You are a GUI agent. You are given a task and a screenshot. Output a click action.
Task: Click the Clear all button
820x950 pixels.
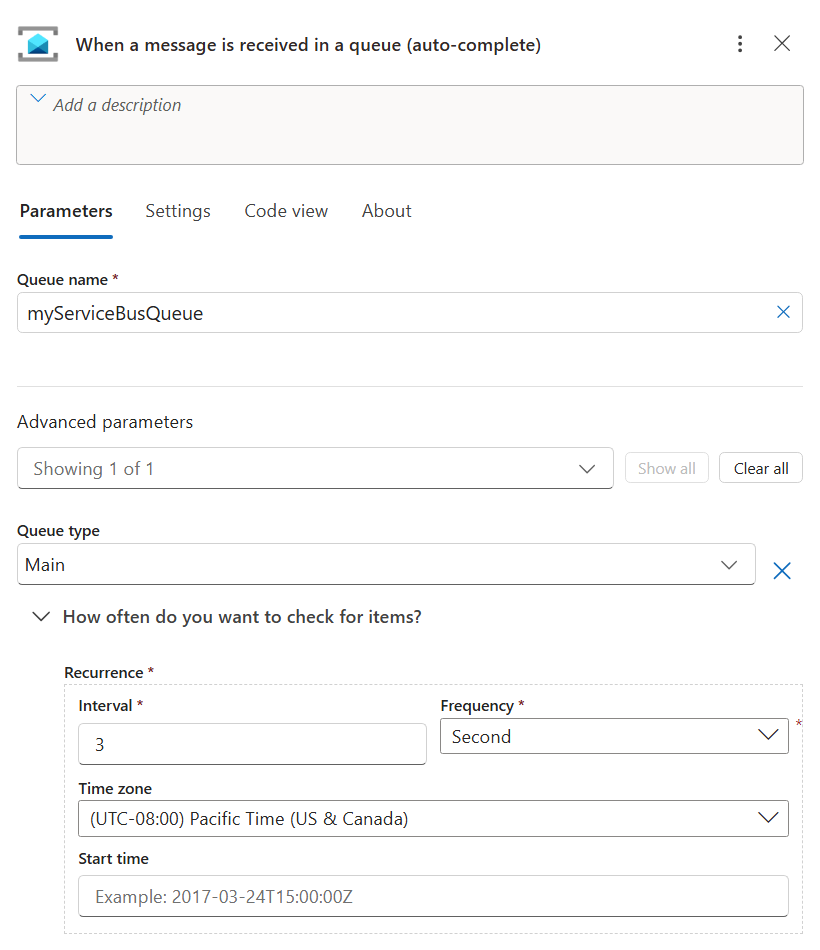(x=760, y=468)
